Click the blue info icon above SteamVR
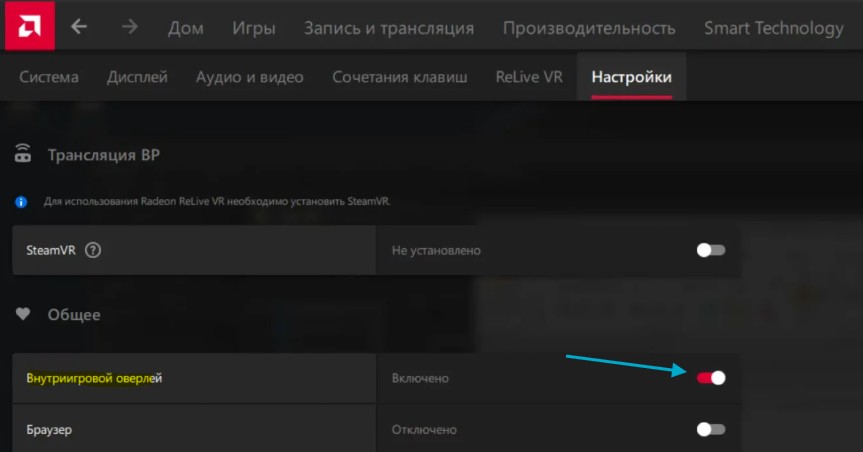This screenshot has width=863, height=452. [x=21, y=201]
